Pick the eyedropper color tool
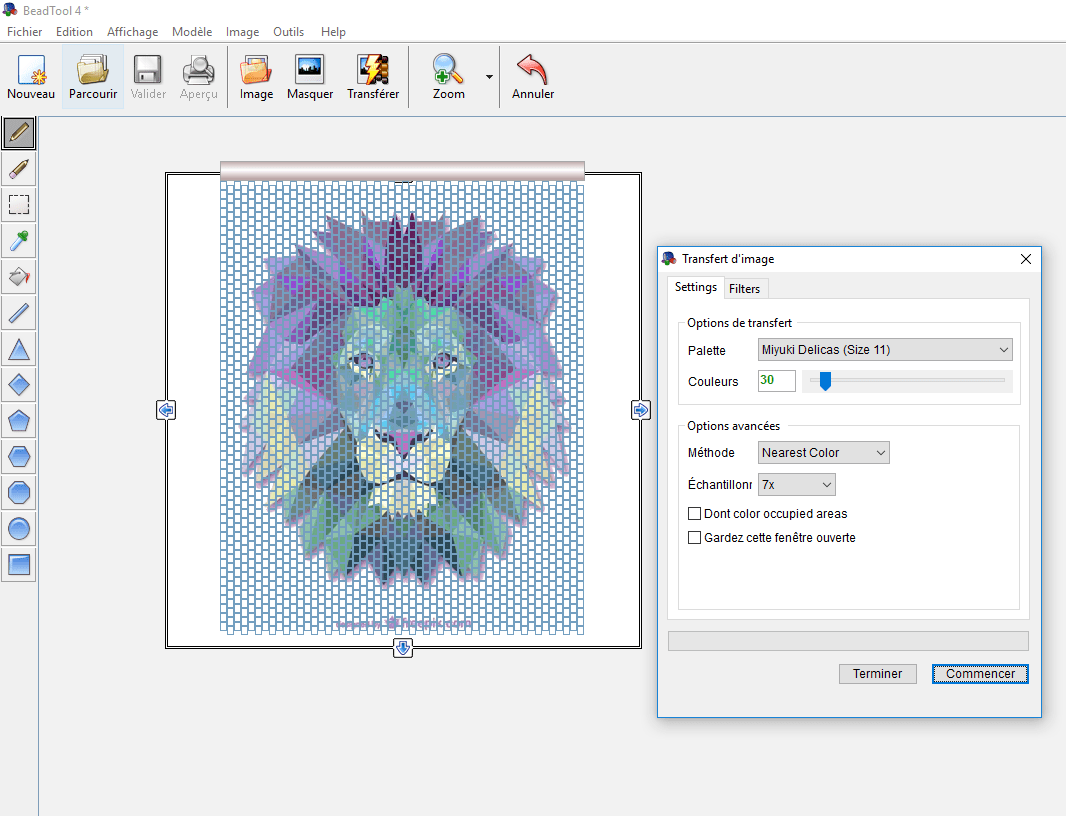Image resolution: width=1066 pixels, height=816 pixels. tap(19, 240)
